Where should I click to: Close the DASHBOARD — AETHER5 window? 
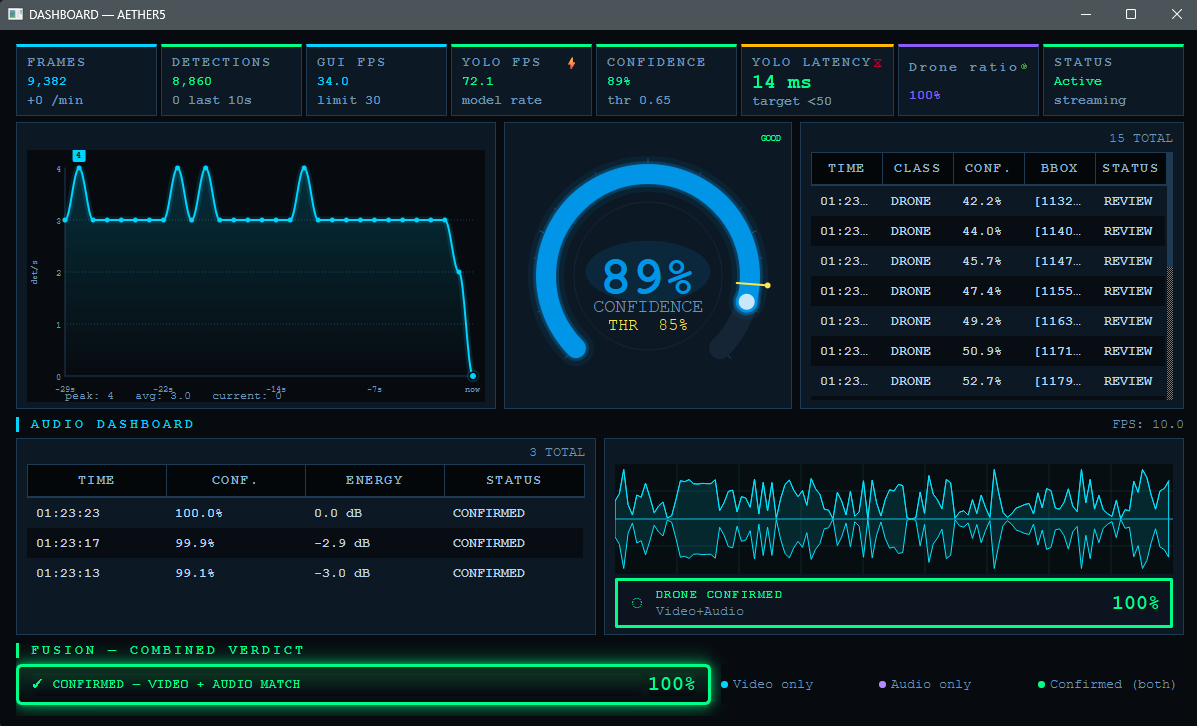[1176, 15]
